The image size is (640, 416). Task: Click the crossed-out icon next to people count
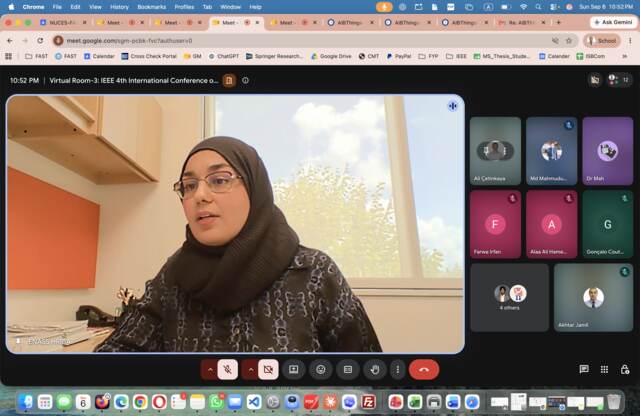click(x=595, y=80)
